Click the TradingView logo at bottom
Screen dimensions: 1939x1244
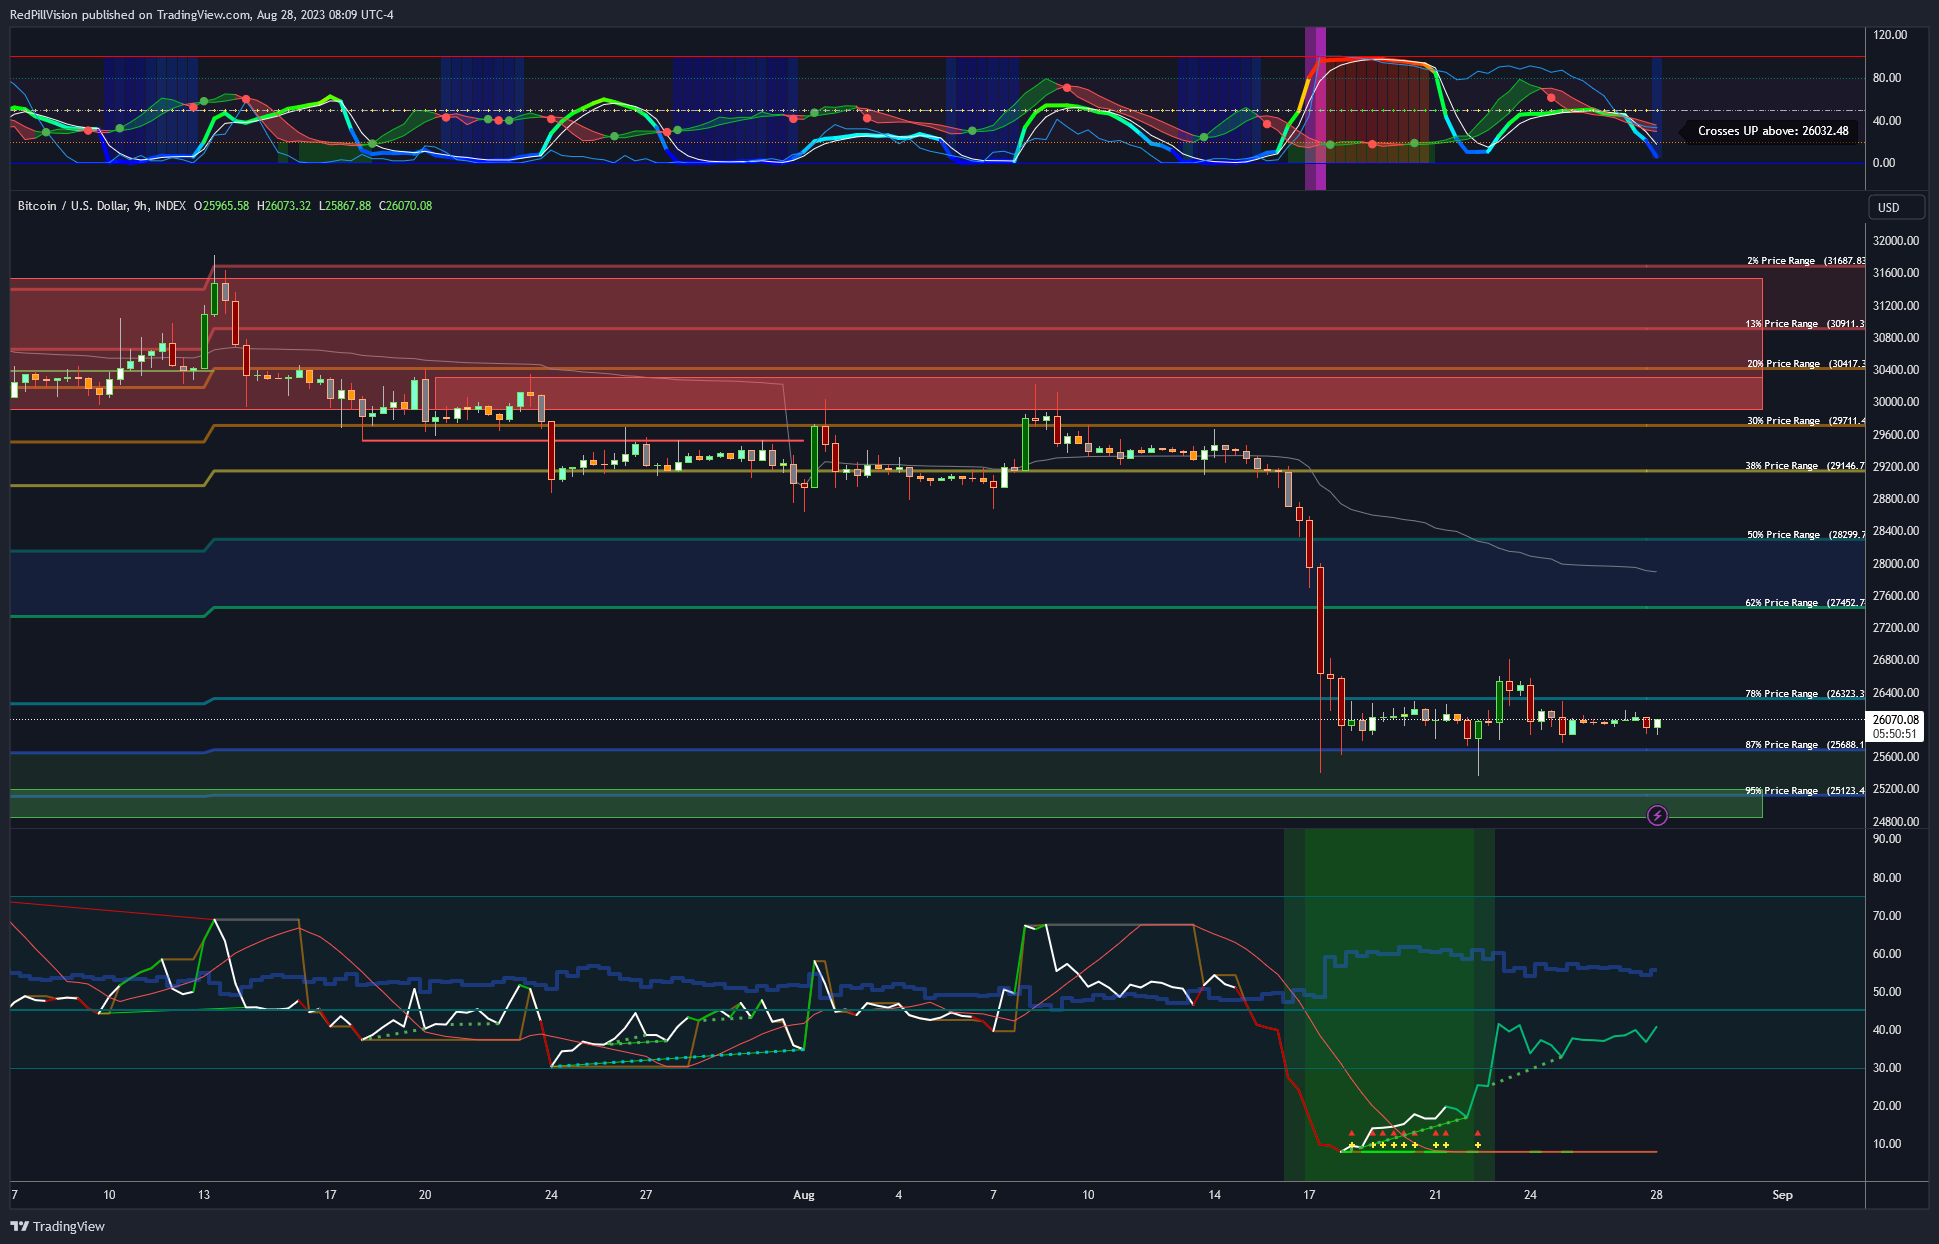coord(58,1226)
